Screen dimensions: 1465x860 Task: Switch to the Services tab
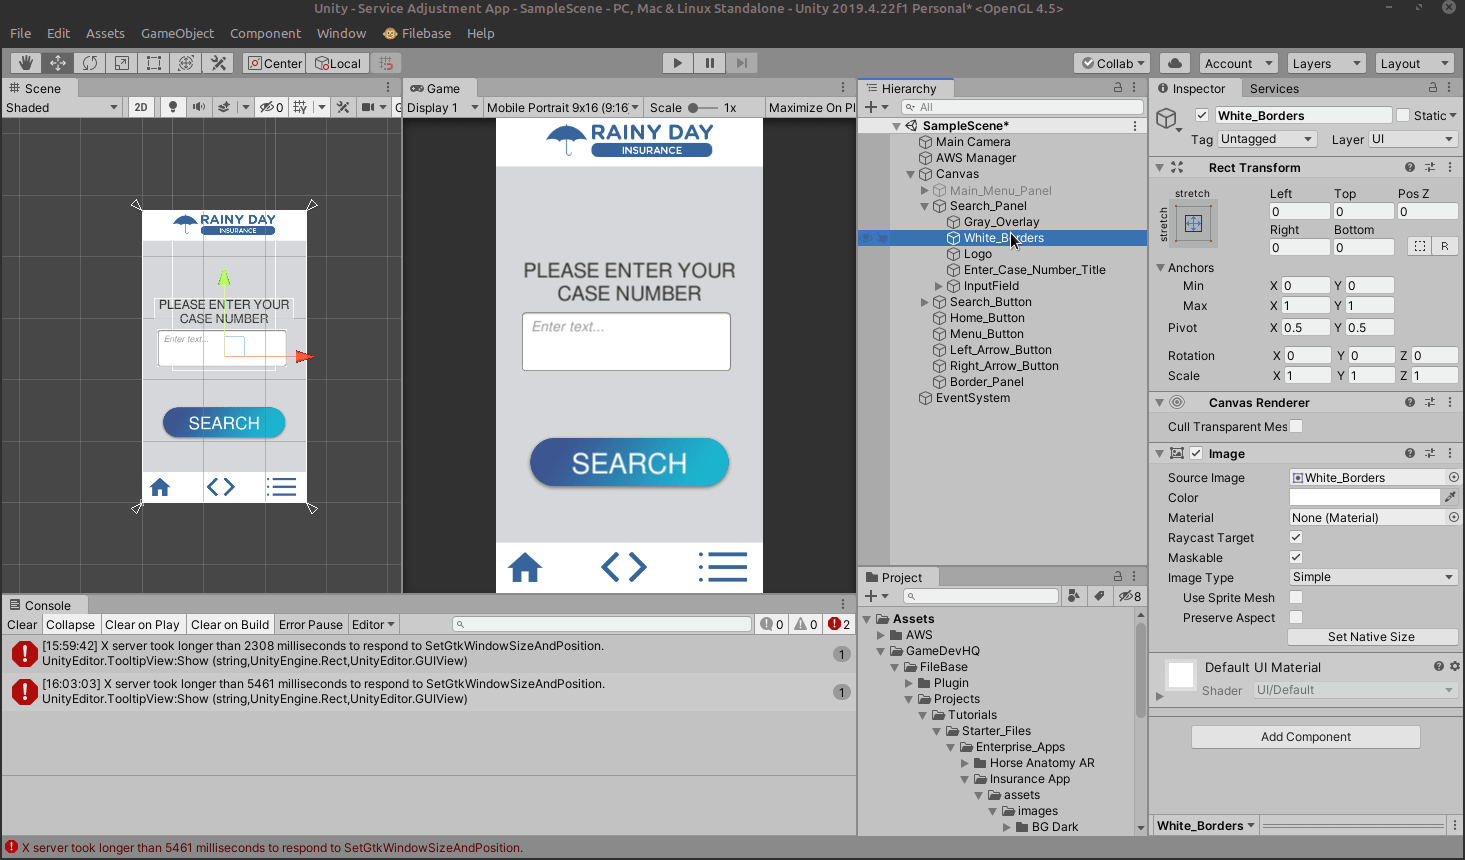click(x=1274, y=88)
